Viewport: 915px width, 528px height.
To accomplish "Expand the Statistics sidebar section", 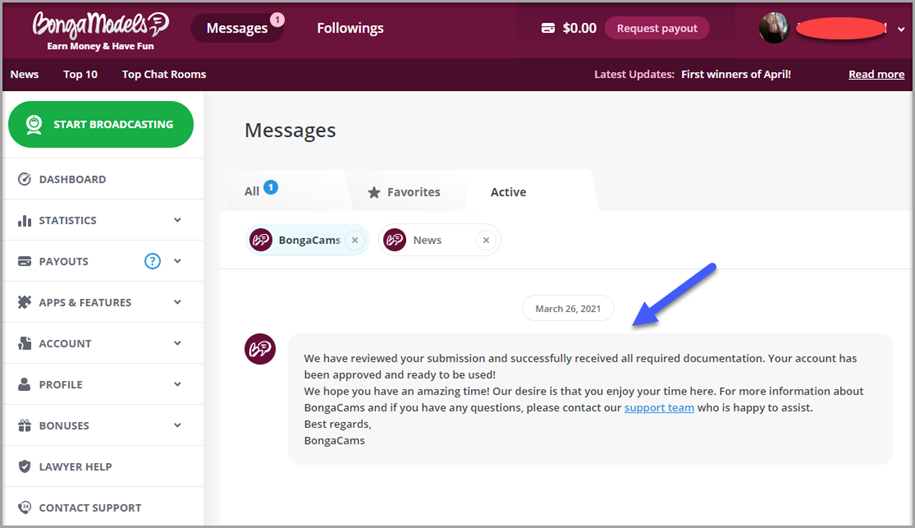I will [x=177, y=220].
